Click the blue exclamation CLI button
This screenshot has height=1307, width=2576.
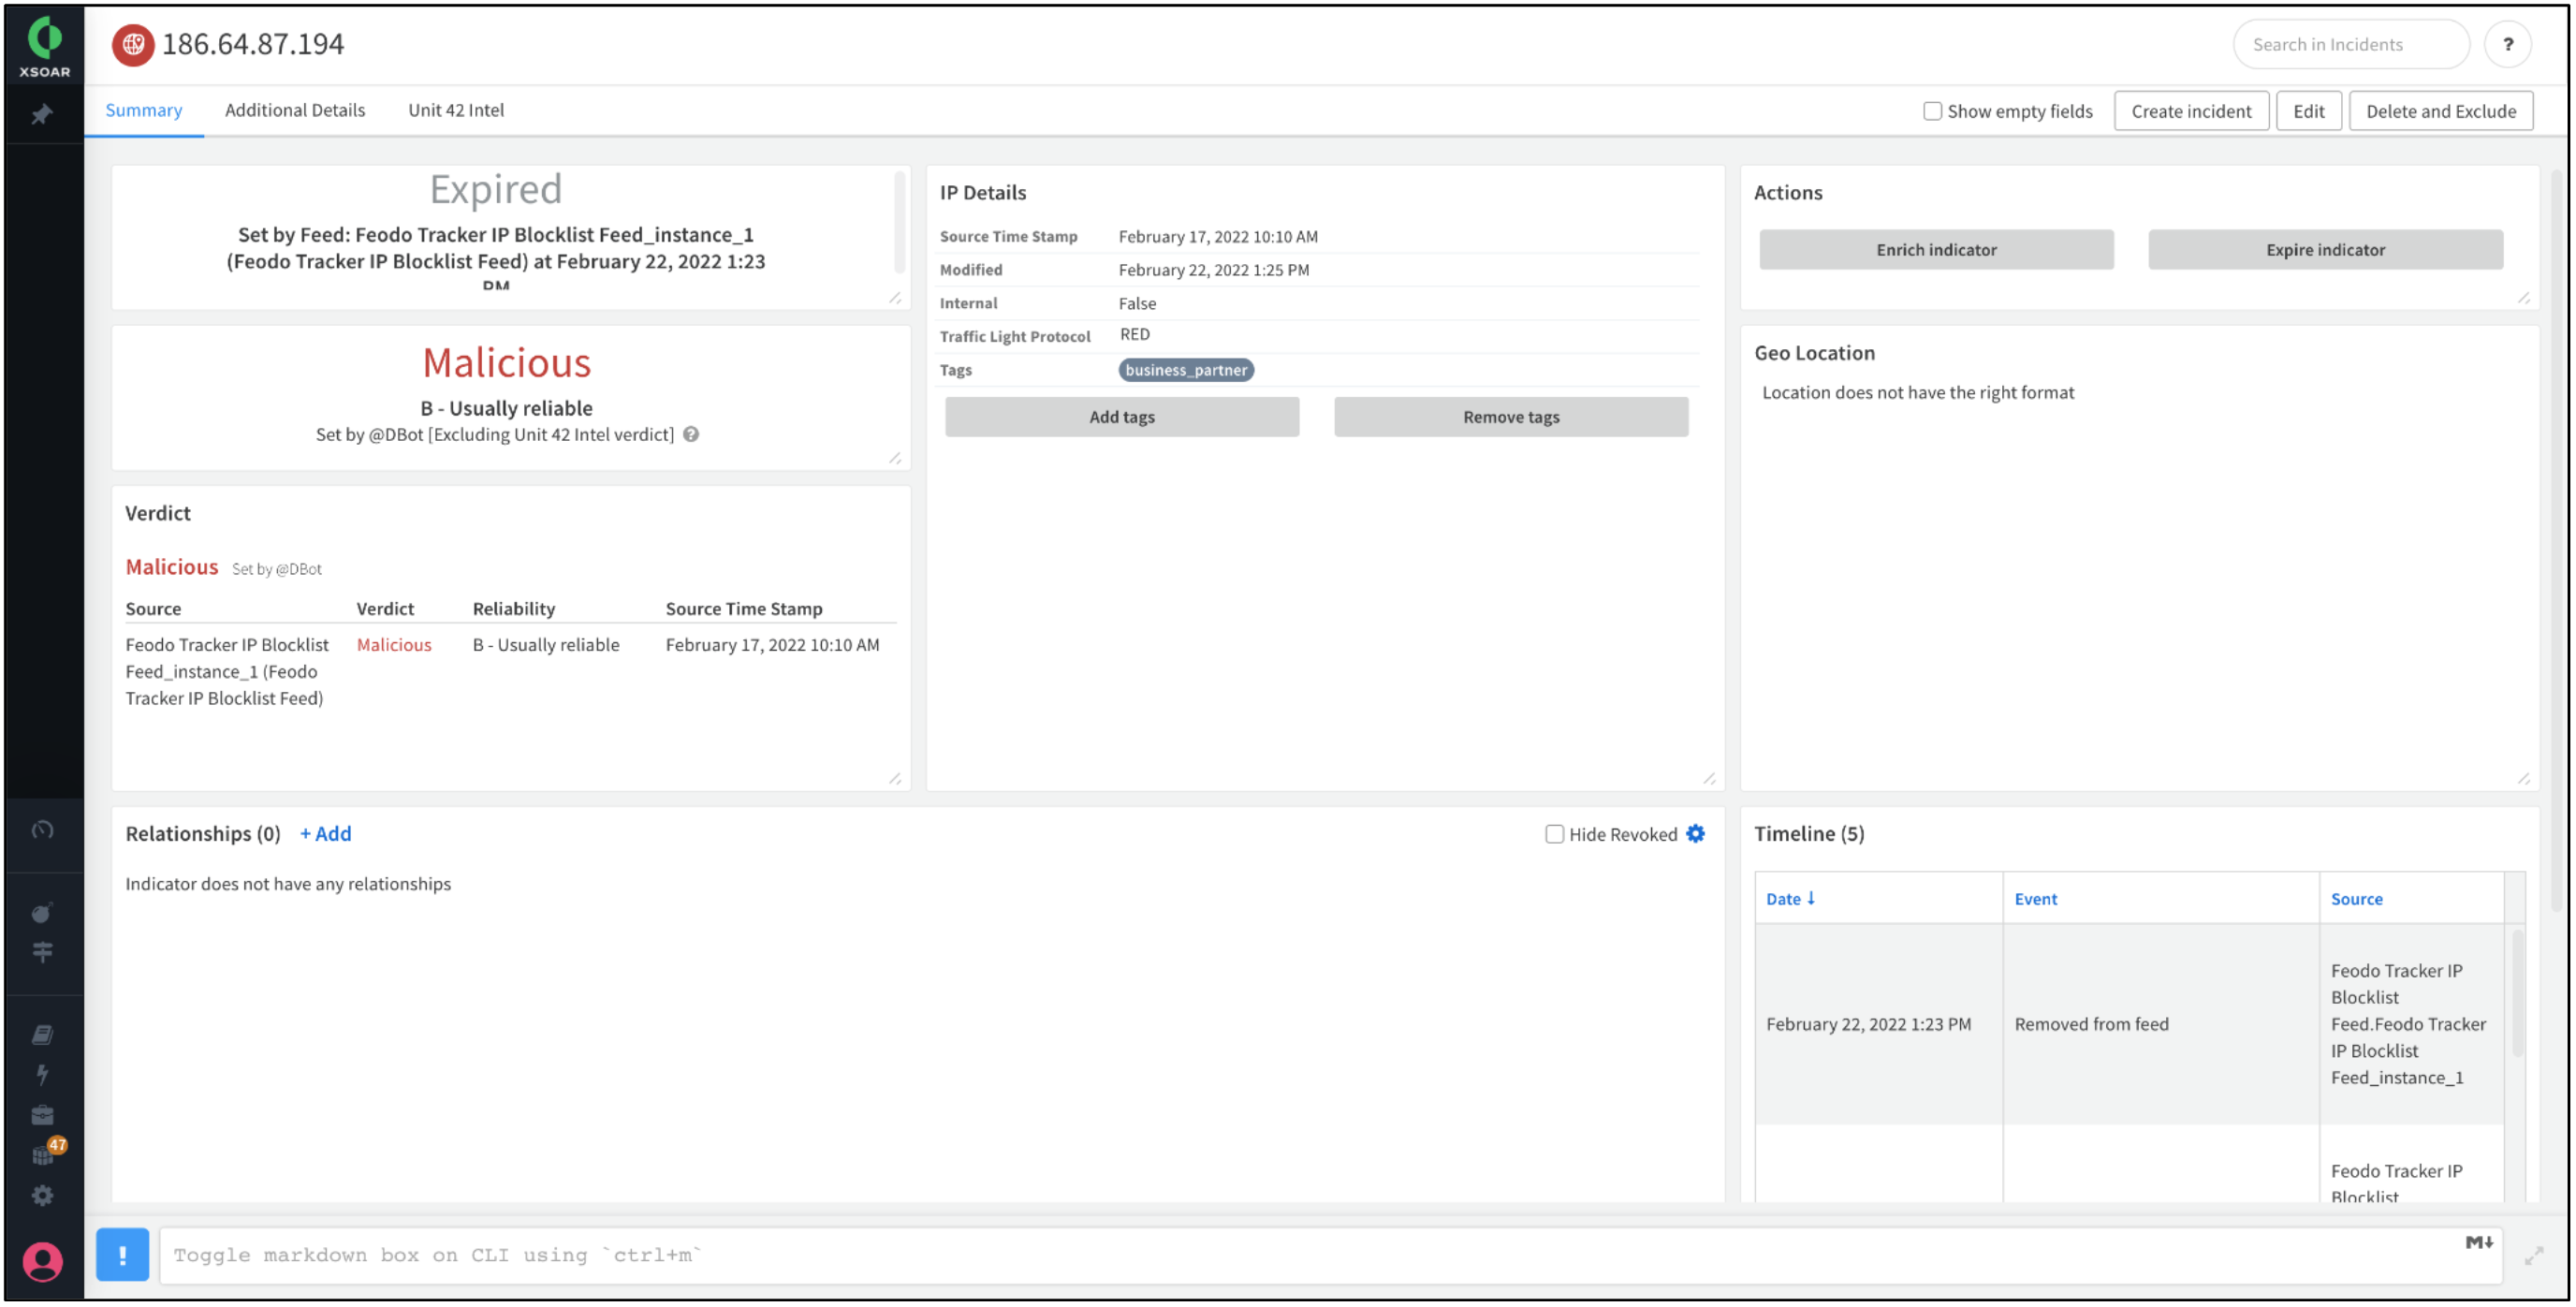coord(122,1256)
